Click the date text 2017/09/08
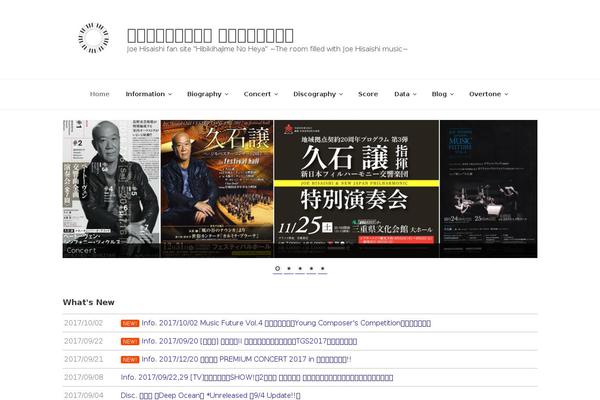This screenshot has height=400, width=600. click(84, 377)
